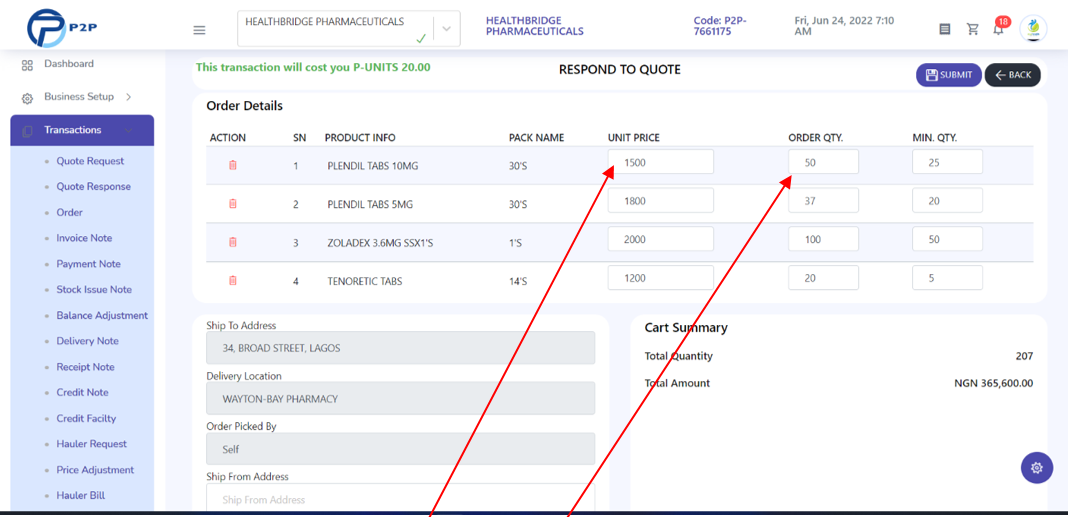1071x517 pixels.
Task: Open Hauler Request
Action: pyautogui.click(x=92, y=444)
